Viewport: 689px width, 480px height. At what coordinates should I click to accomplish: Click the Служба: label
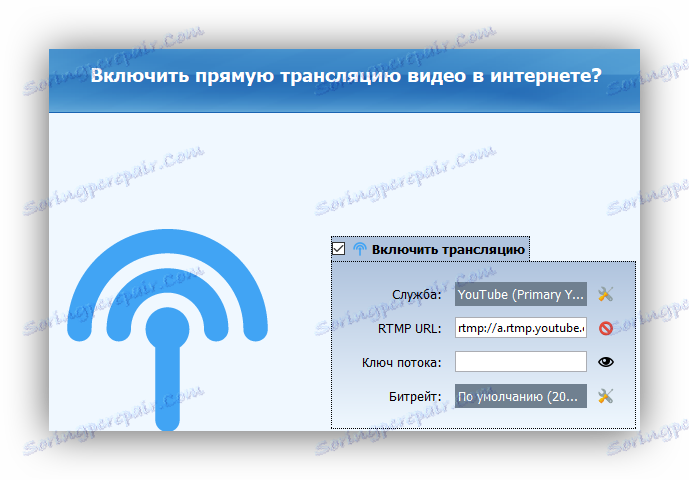pos(417,294)
